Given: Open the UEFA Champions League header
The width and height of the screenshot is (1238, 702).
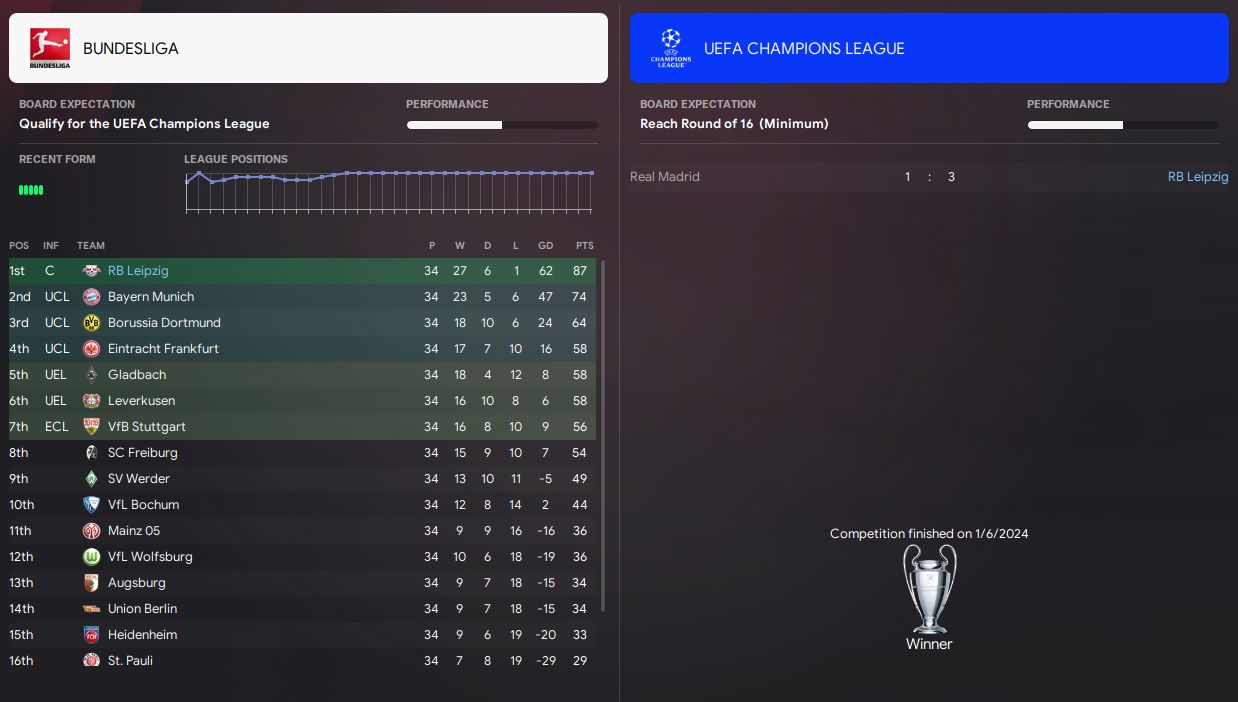Looking at the screenshot, I should click(928, 48).
